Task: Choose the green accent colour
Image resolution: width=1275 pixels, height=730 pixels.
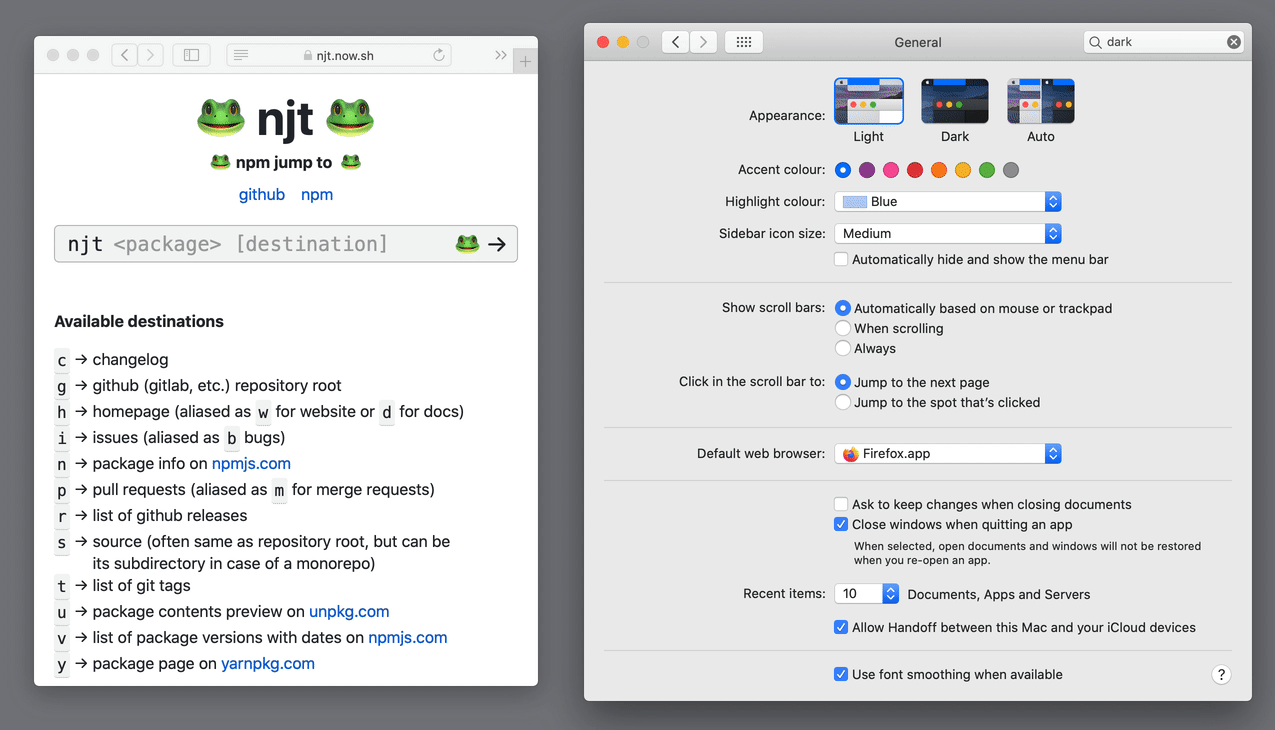Action: pos(987,170)
